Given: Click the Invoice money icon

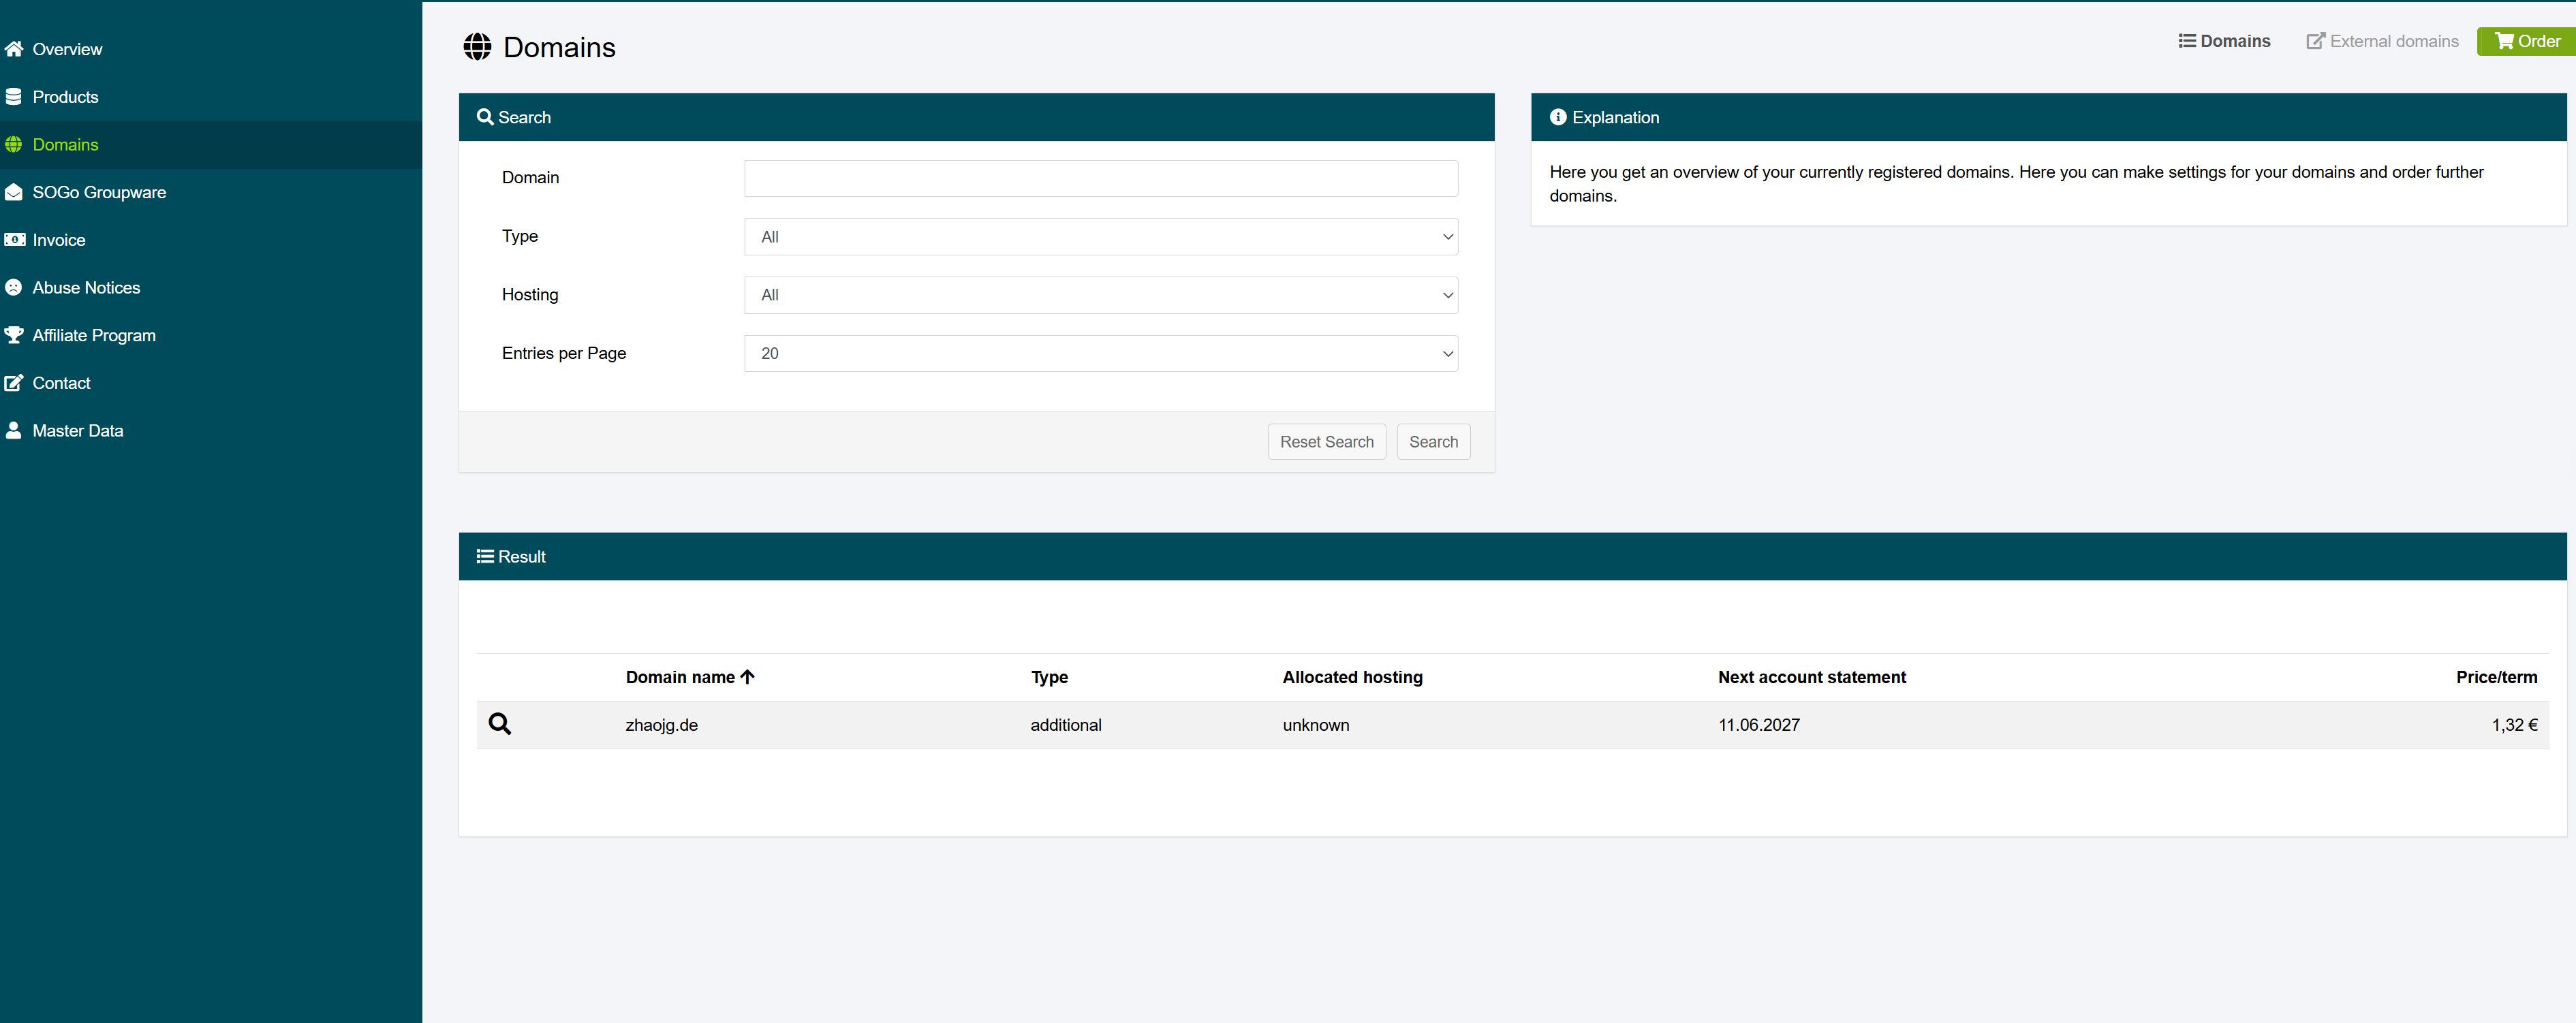Looking at the screenshot, I should pos(14,240).
